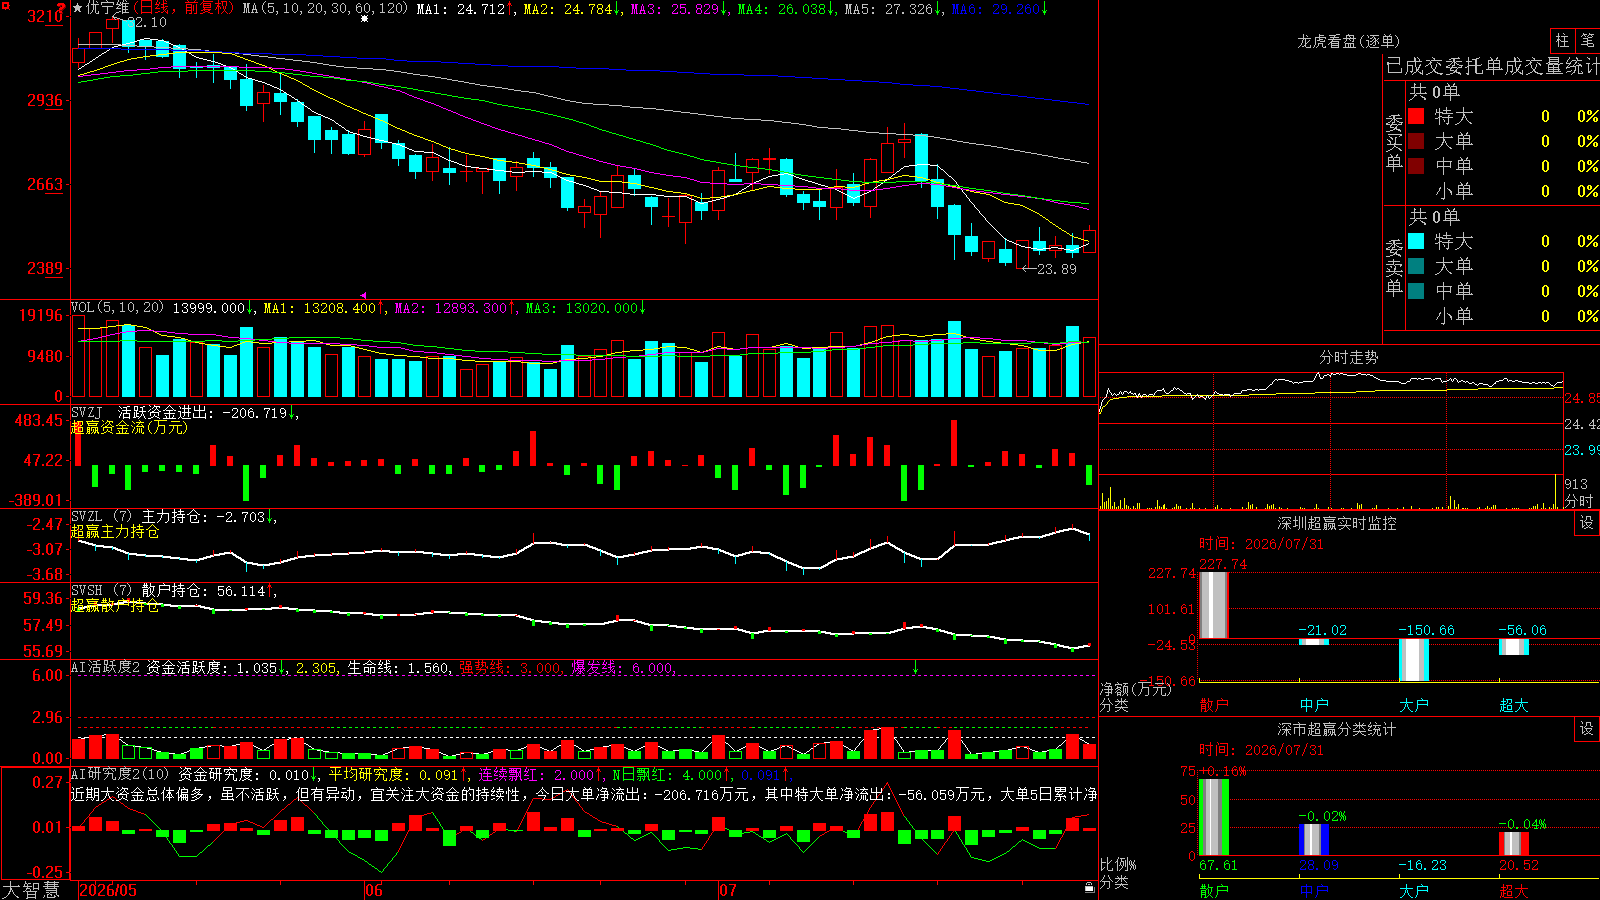Click MA3: 25.829 moving average value

(x=679, y=8)
